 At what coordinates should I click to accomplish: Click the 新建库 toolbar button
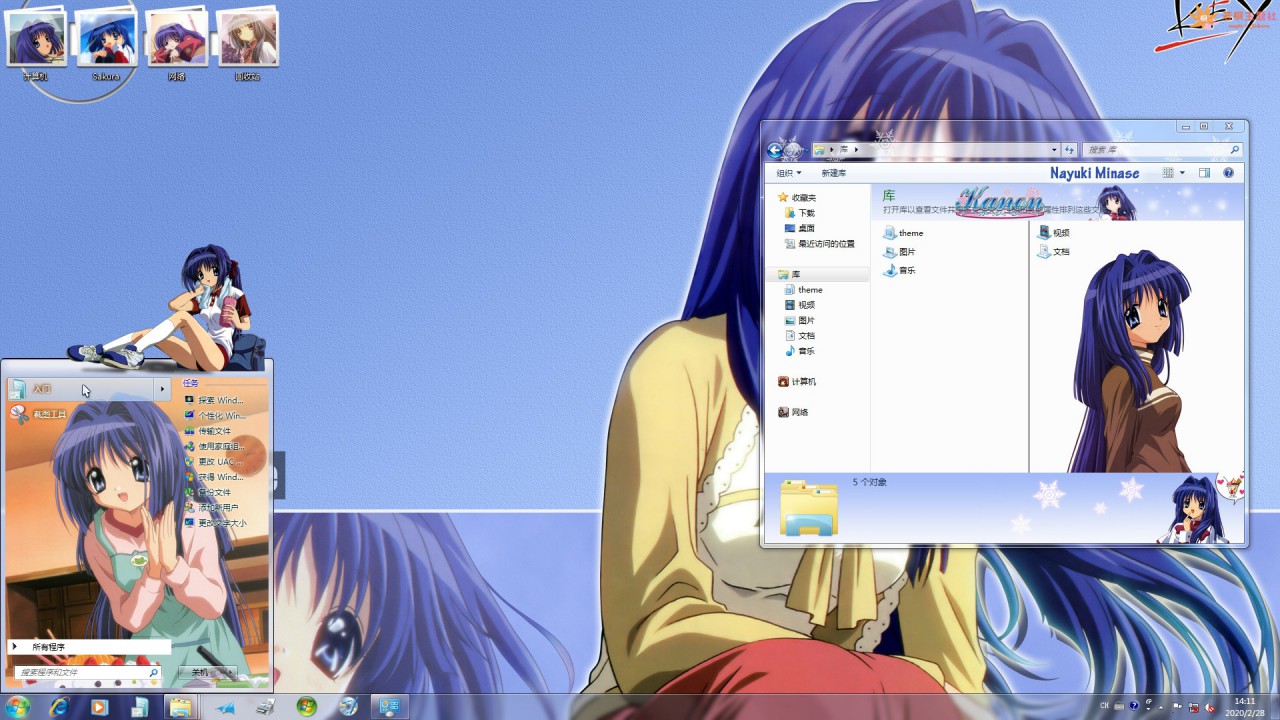click(834, 173)
